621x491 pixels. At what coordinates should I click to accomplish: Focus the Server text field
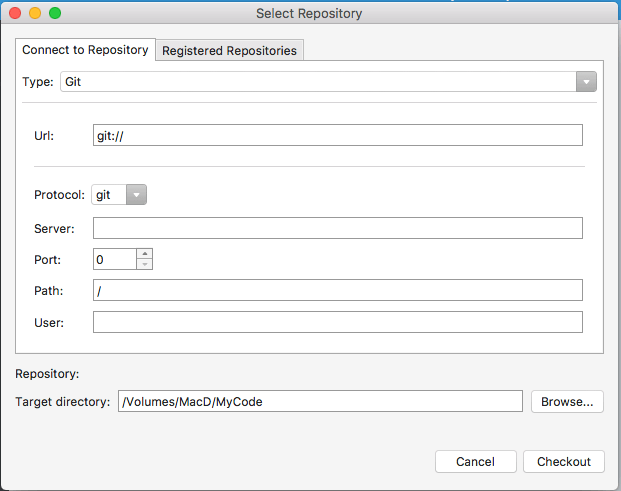[337, 228]
